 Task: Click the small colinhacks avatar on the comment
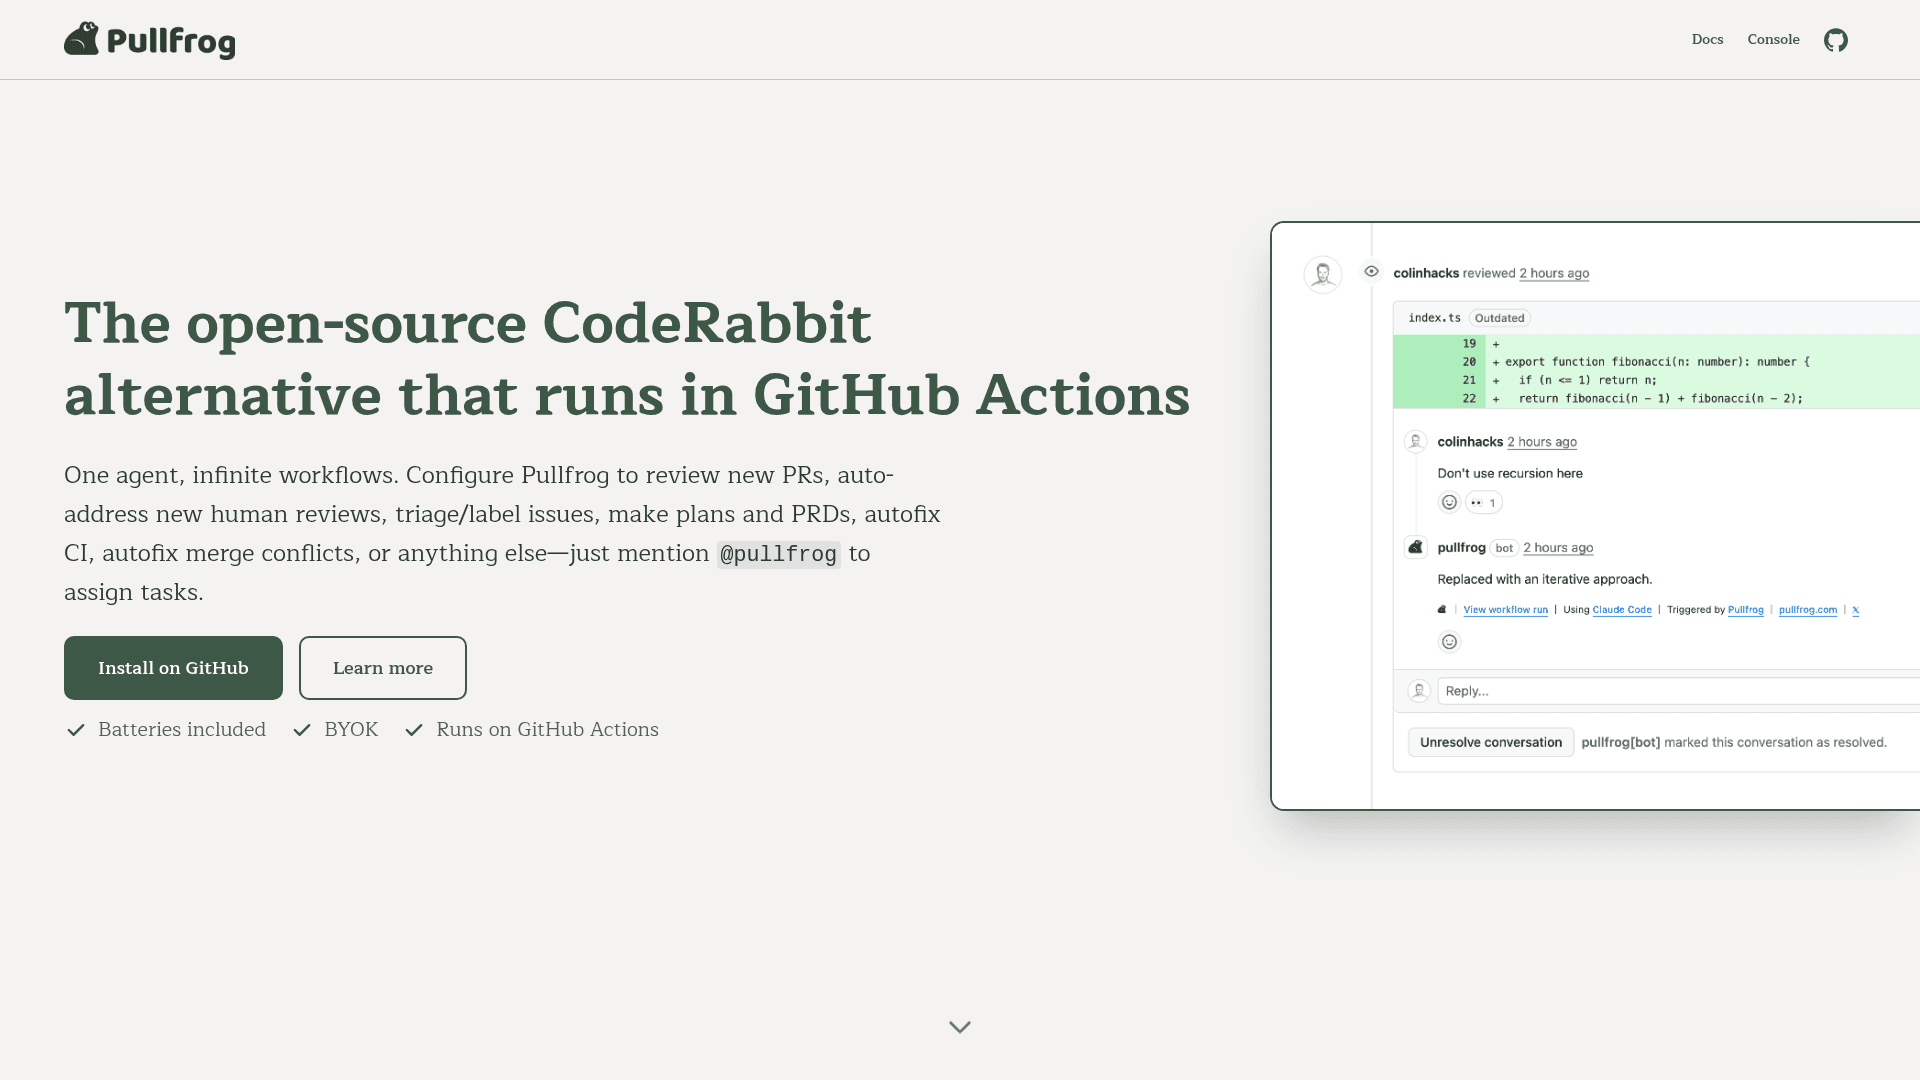(x=1415, y=441)
